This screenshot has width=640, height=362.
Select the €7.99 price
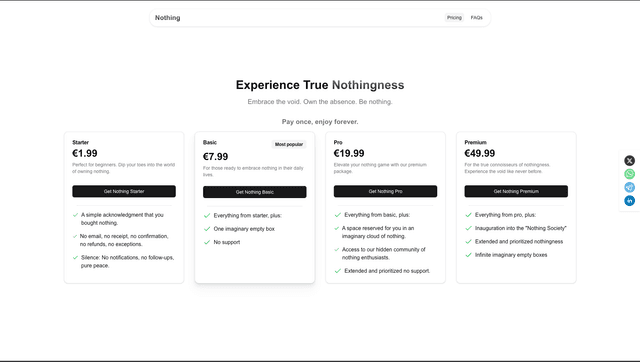click(x=216, y=157)
